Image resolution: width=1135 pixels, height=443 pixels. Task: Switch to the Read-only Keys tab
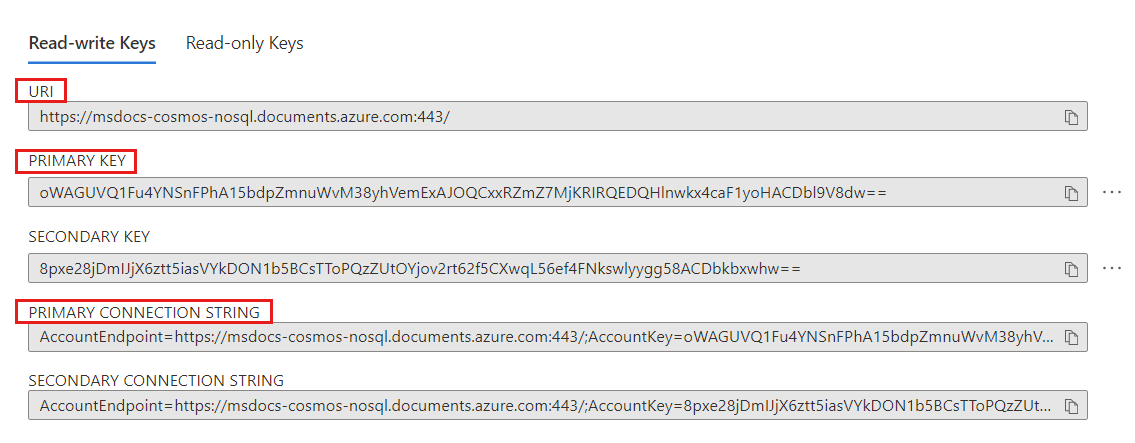(244, 43)
